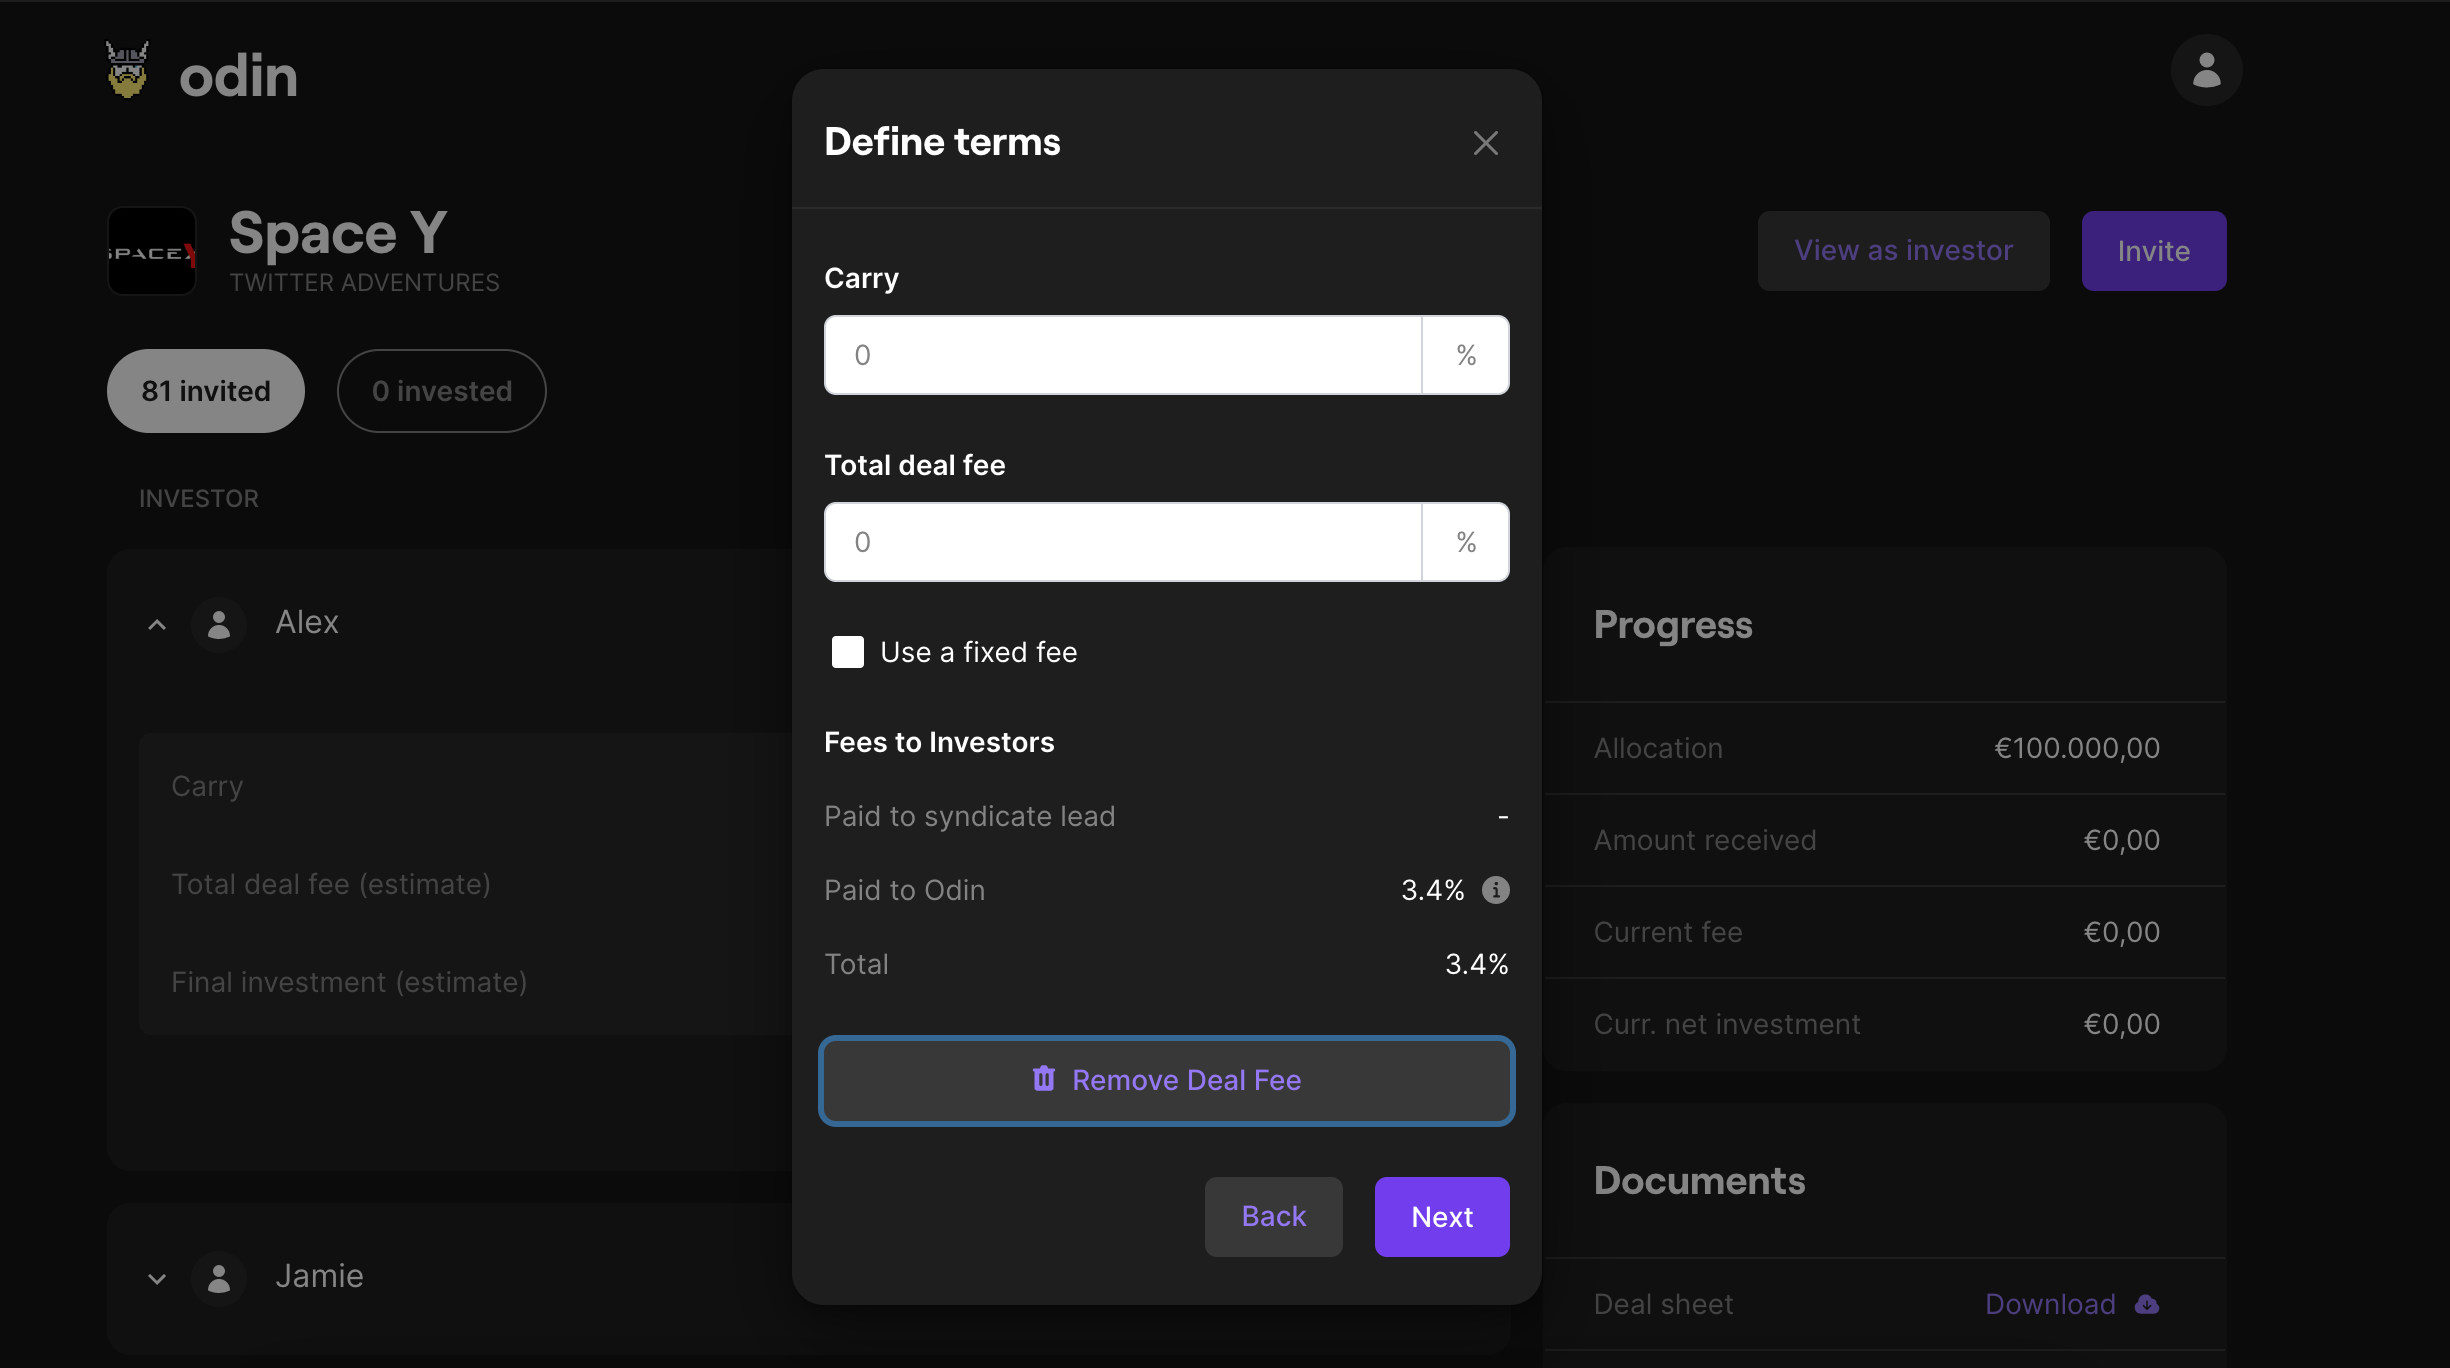Viewport: 2450px width, 1368px height.
Task: Click the Paid to Odin 3.4% value
Action: [x=1432, y=890]
